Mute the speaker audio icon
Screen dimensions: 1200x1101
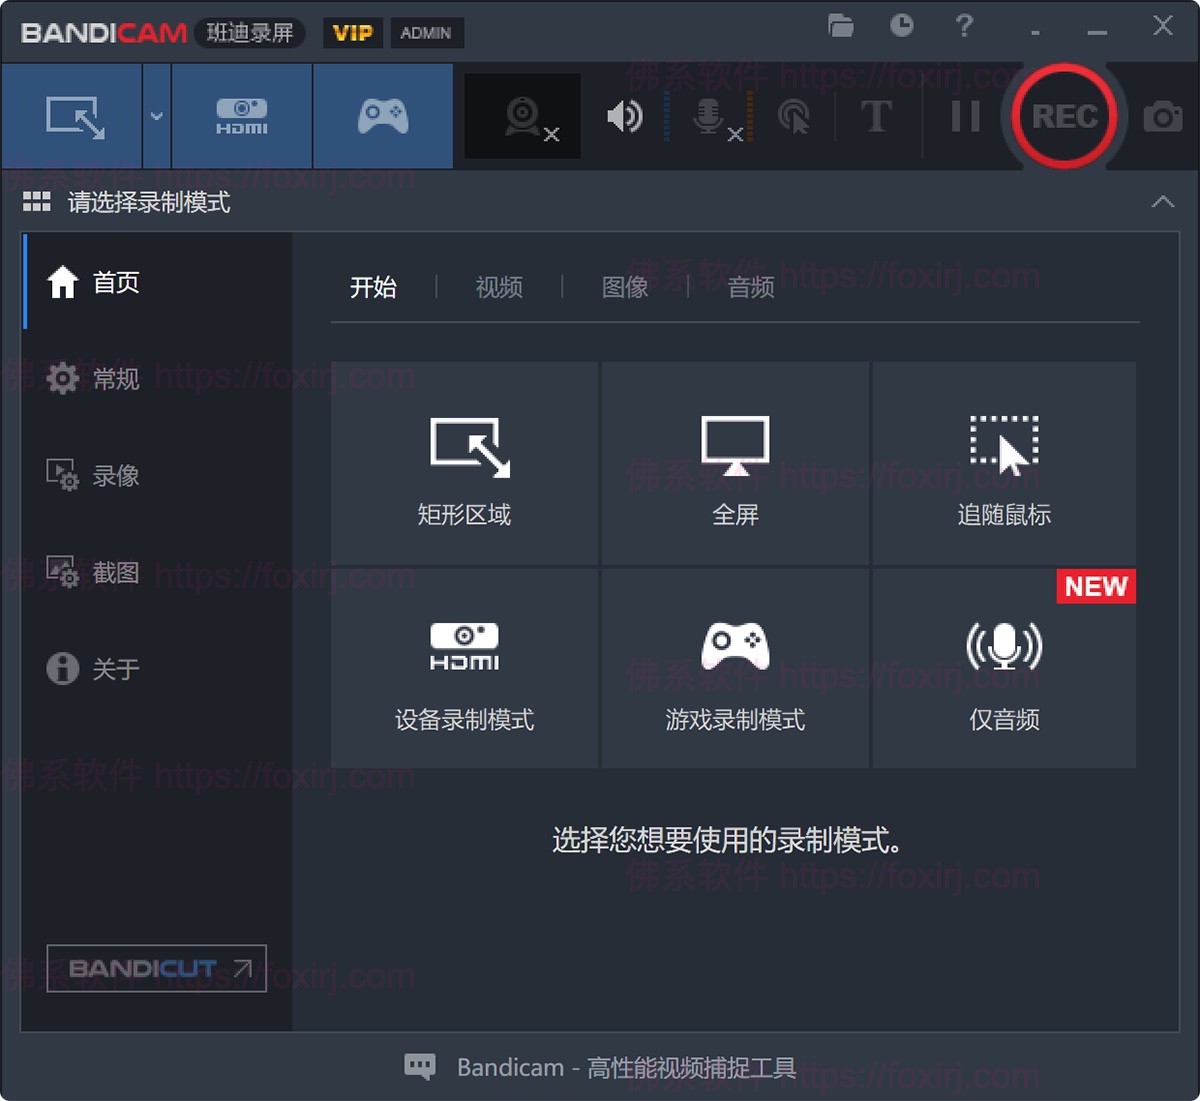(x=622, y=115)
